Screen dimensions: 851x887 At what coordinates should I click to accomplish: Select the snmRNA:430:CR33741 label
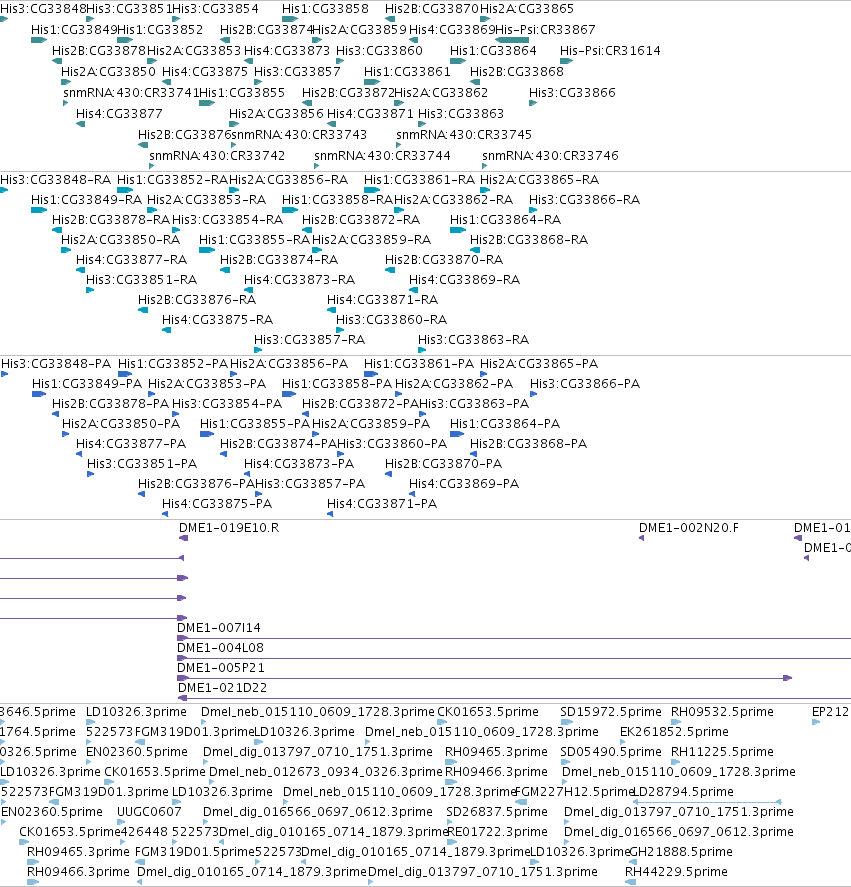click(131, 92)
